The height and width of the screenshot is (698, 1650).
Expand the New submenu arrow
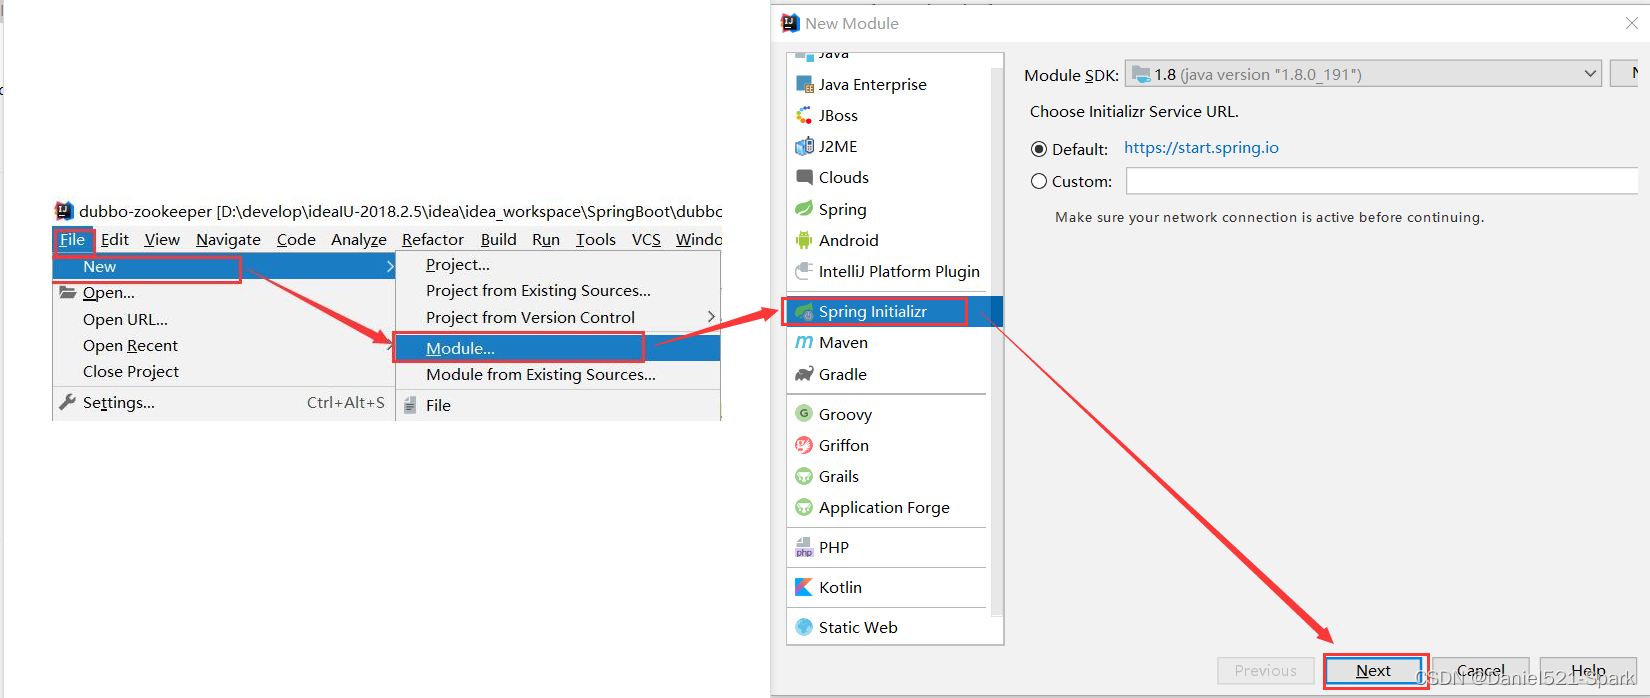tap(389, 267)
